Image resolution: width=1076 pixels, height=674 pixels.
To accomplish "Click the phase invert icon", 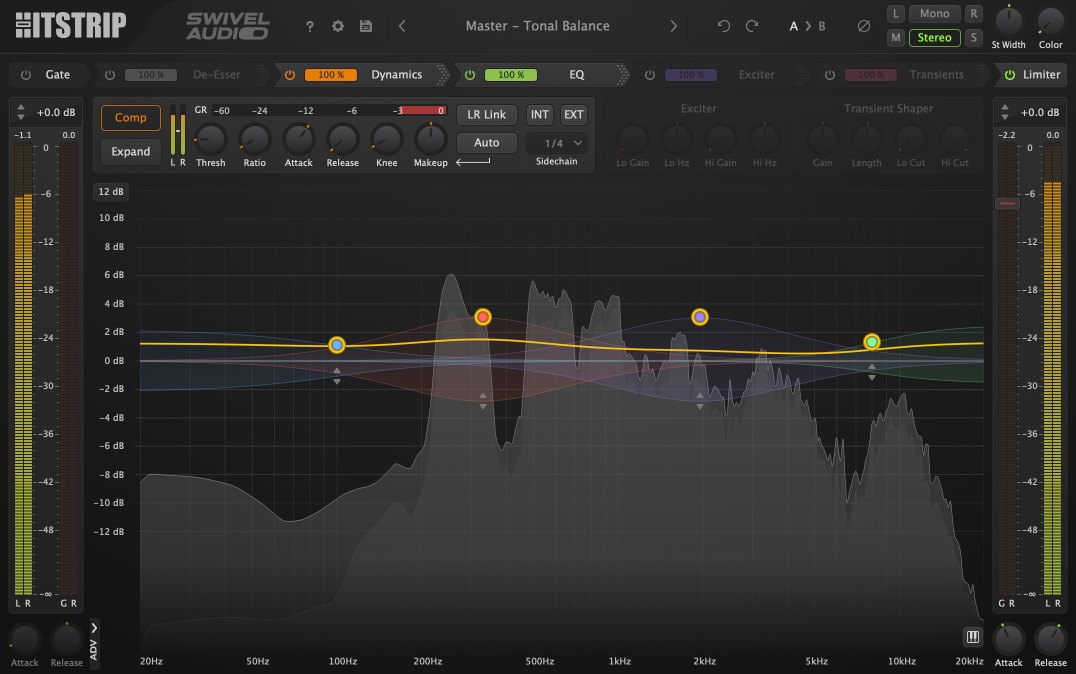I will pos(862,26).
